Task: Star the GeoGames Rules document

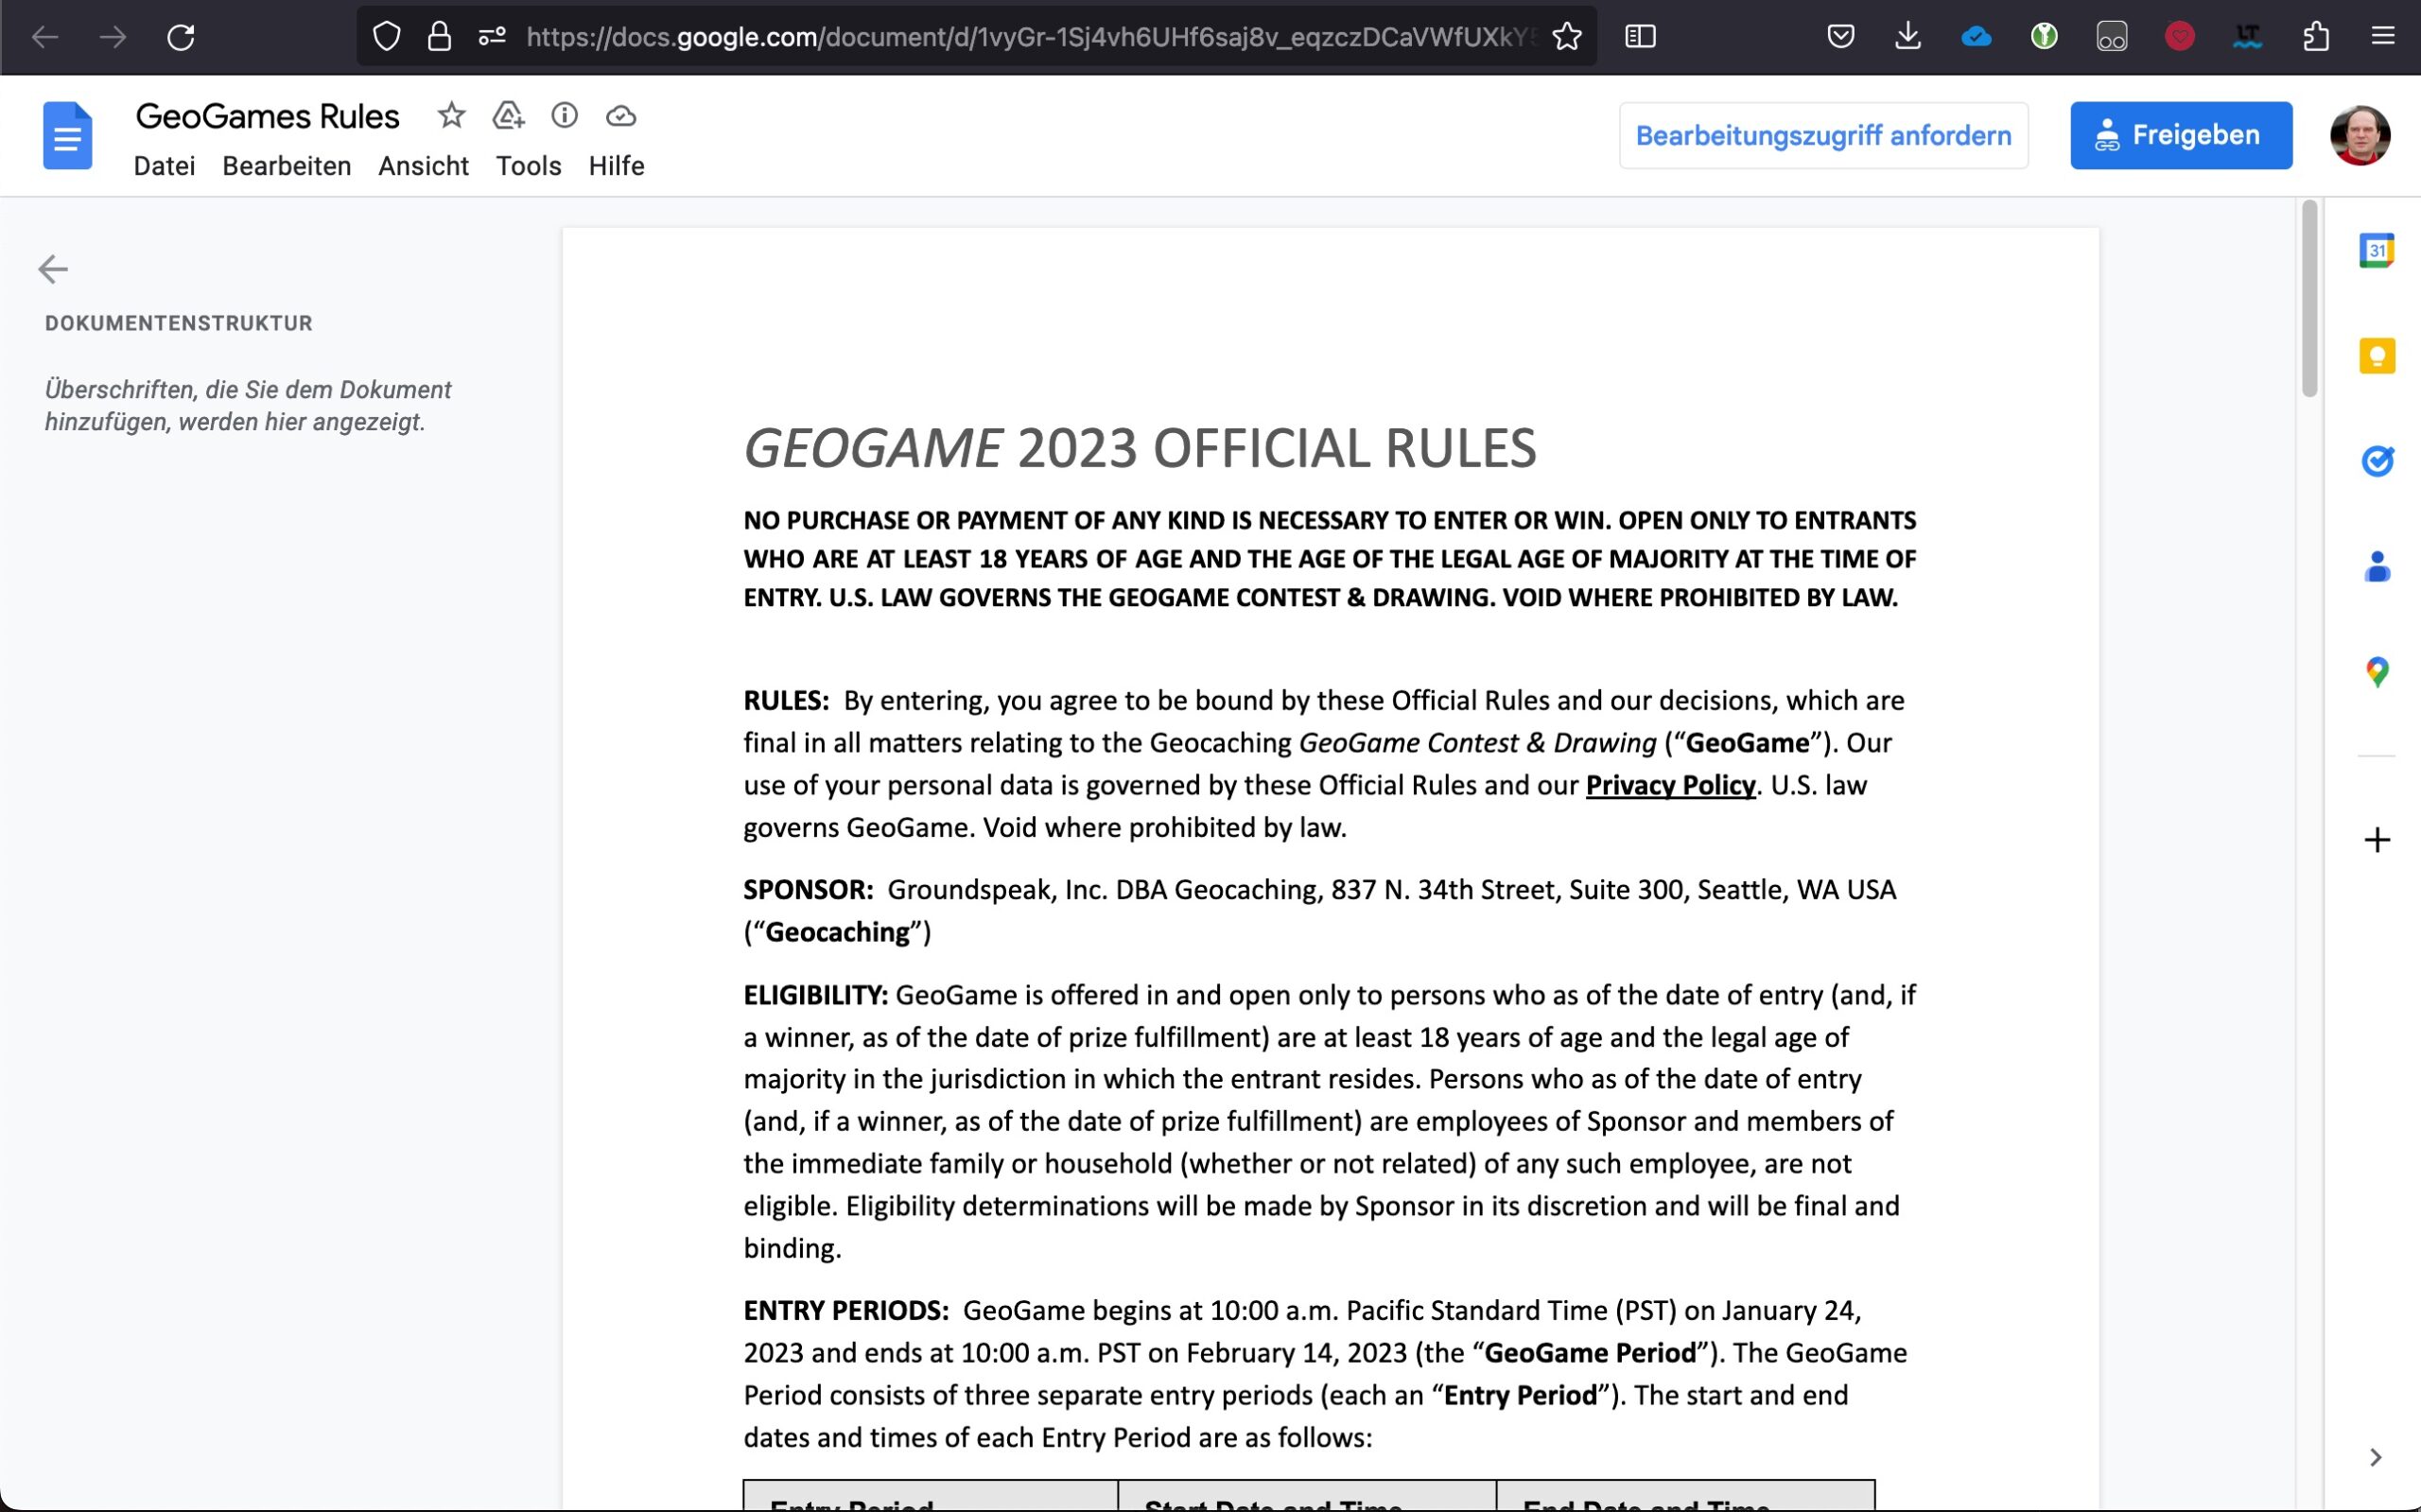Action: pos(451,116)
